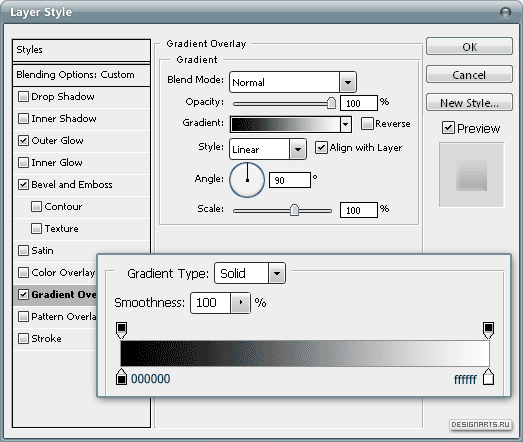Toggle the Reverse checkbox

point(367,124)
